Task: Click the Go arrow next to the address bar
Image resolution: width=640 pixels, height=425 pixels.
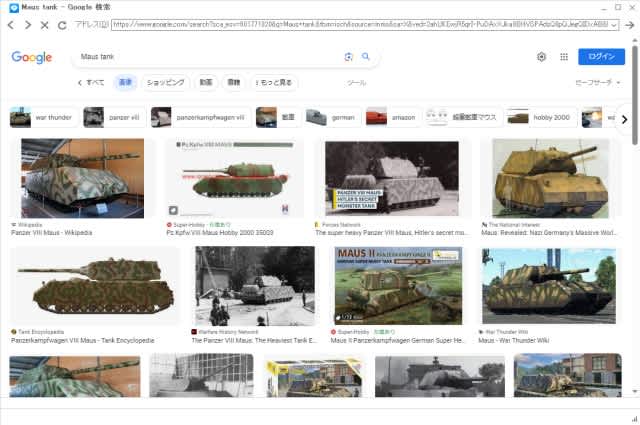Action: coord(630,25)
